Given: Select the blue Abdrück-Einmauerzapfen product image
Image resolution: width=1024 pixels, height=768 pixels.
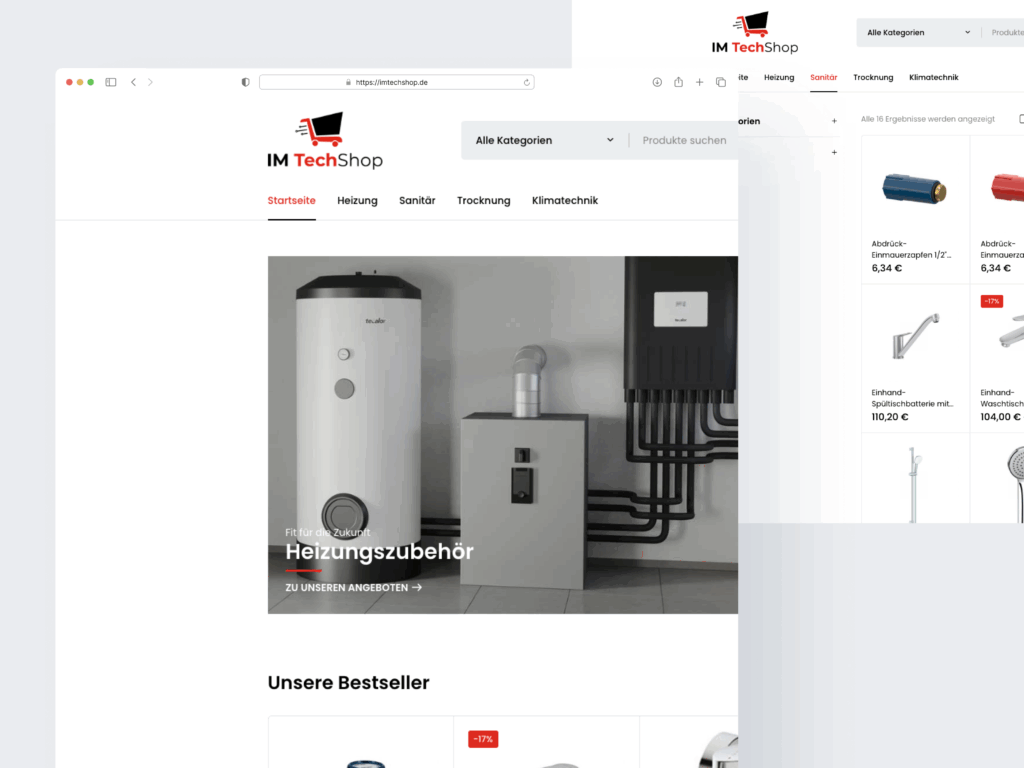Looking at the screenshot, I should (x=914, y=187).
